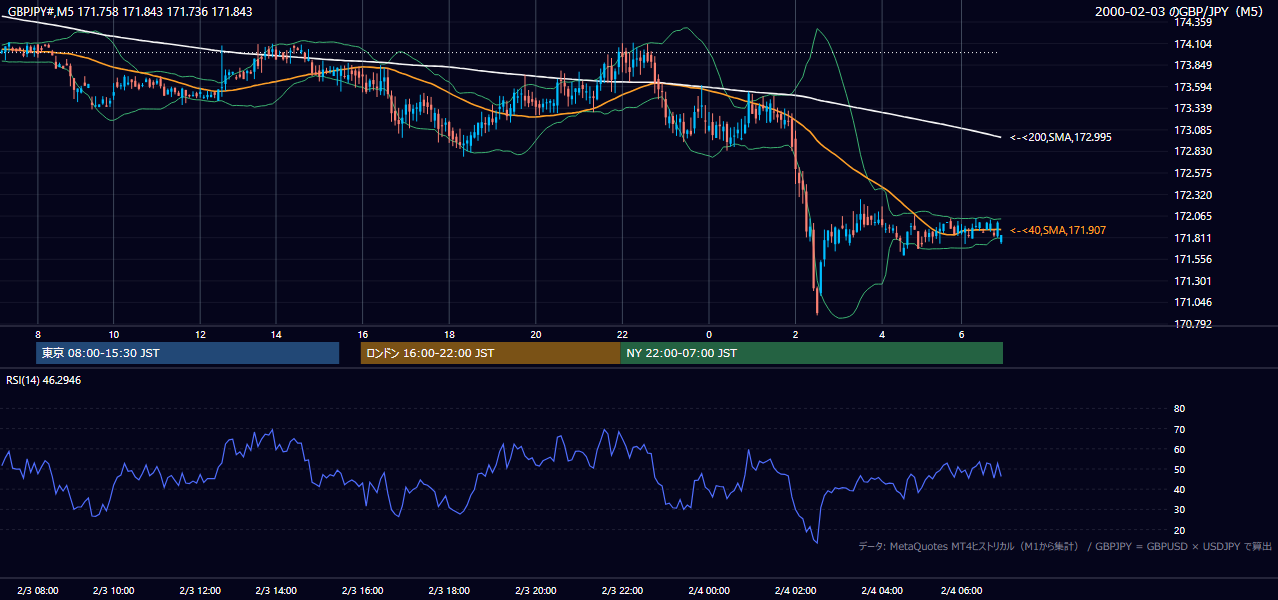This screenshot has width=1278, height=600.
Task: Click price axis value 173.849
Action: point(1192,65)
